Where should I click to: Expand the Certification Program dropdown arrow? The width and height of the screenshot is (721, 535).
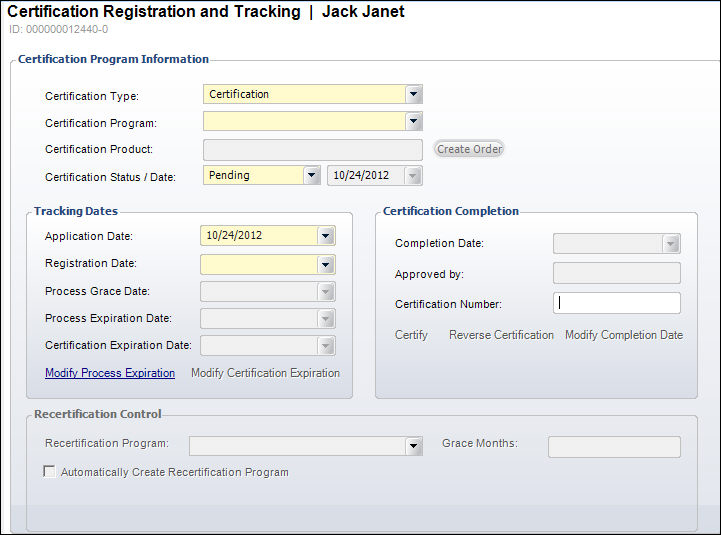point(414,122)
